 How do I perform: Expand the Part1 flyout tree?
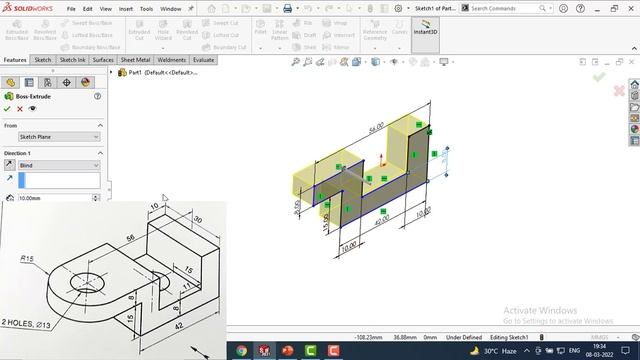pyautogui.click(x=111, y=72)
